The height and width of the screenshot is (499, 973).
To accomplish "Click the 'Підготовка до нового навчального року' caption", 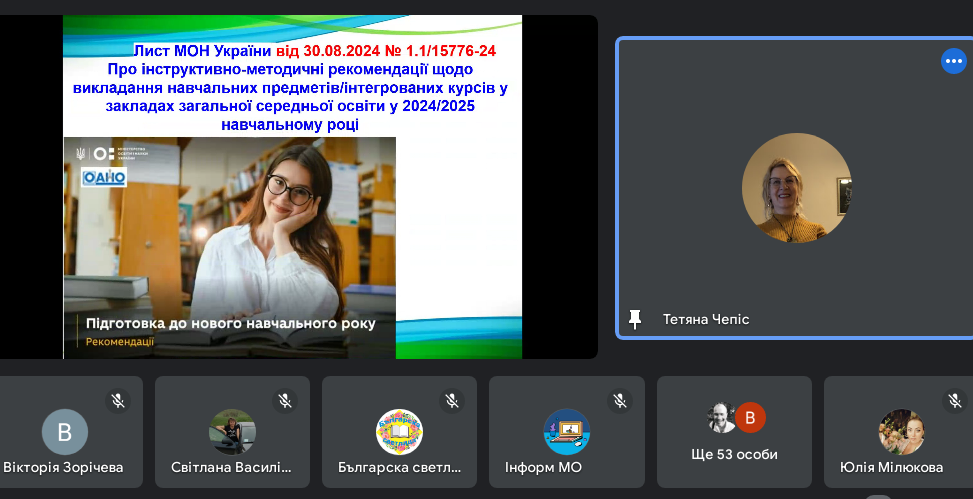I will click(231, 323).
